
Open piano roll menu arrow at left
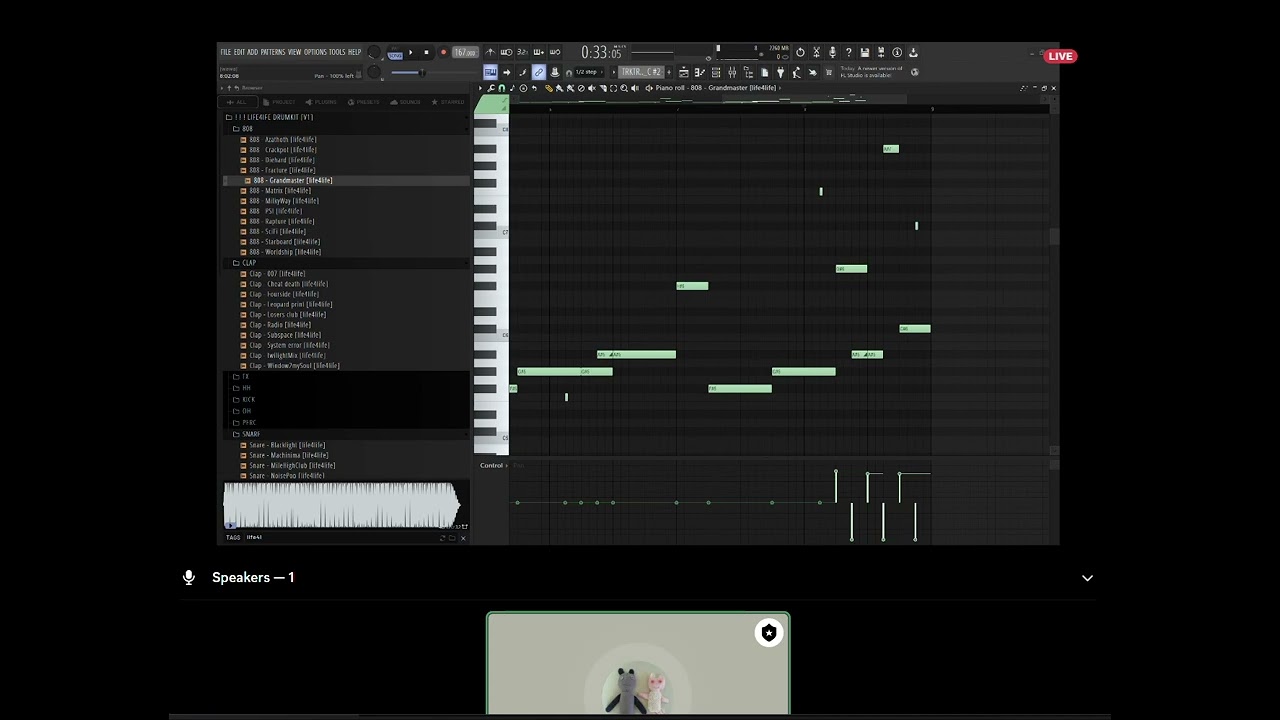(480, 88)
